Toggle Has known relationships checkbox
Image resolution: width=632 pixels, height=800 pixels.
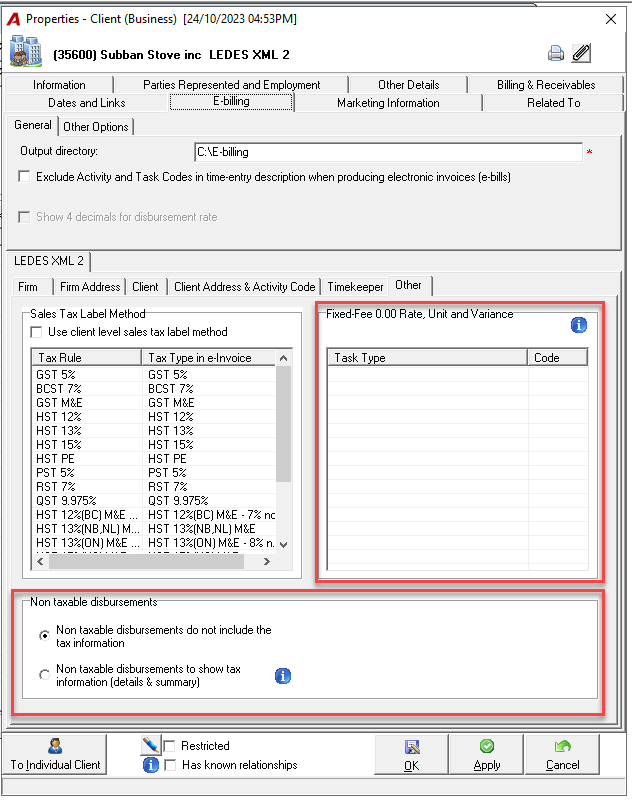click(x=170, y=765)
